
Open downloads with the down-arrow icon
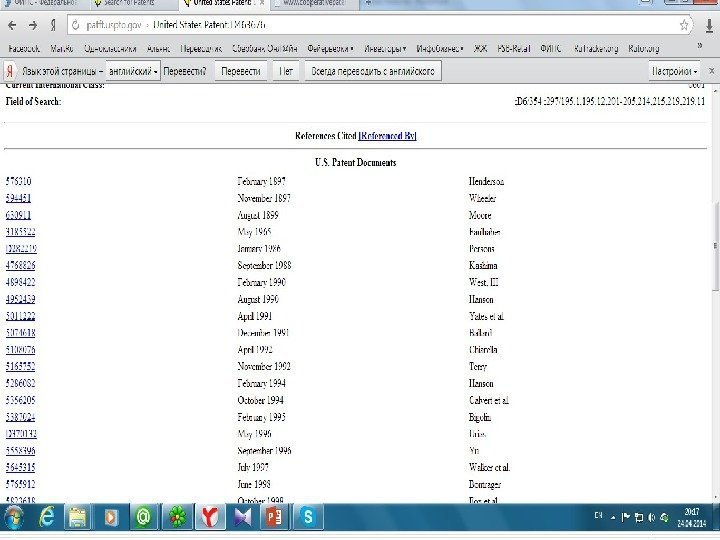pos(709,26)
